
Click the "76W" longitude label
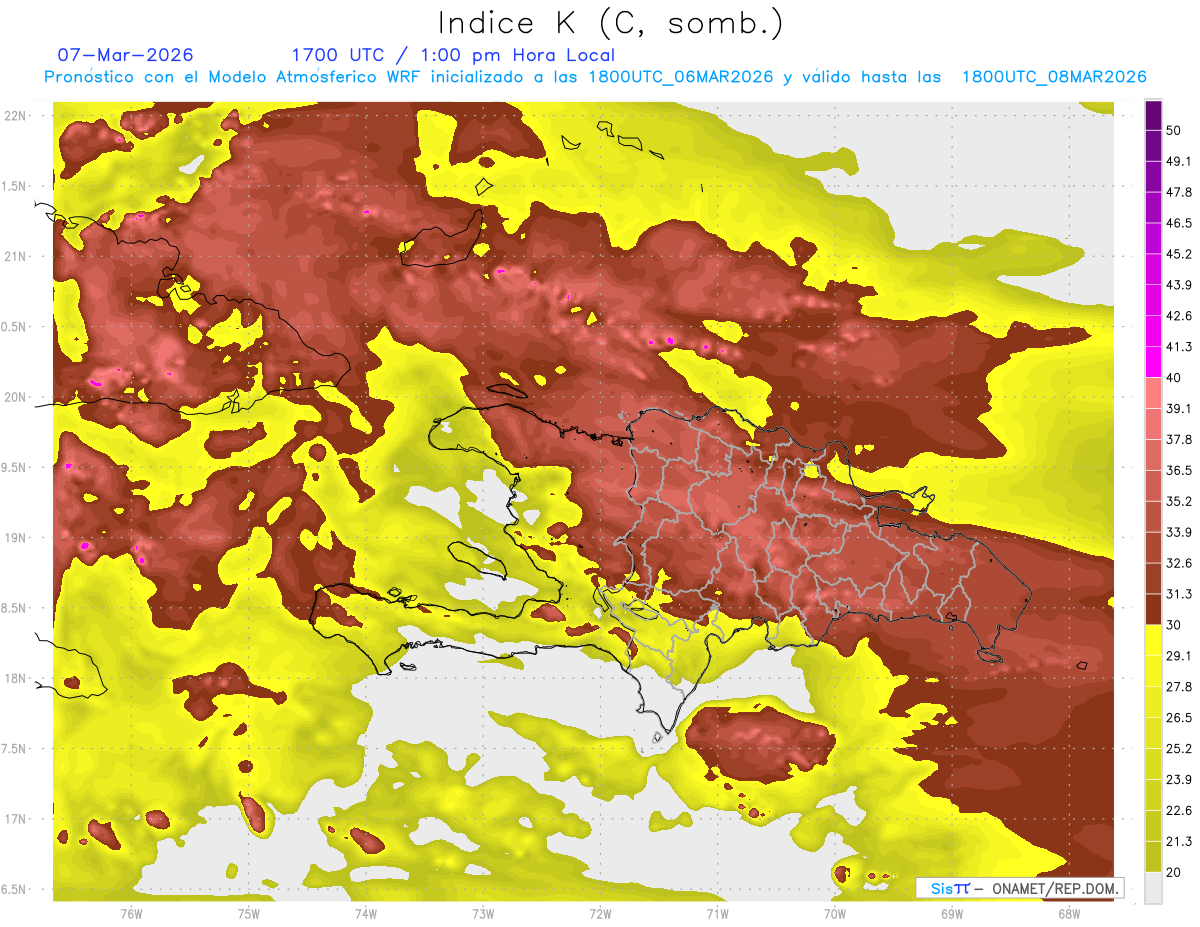(x=131, y=914)
